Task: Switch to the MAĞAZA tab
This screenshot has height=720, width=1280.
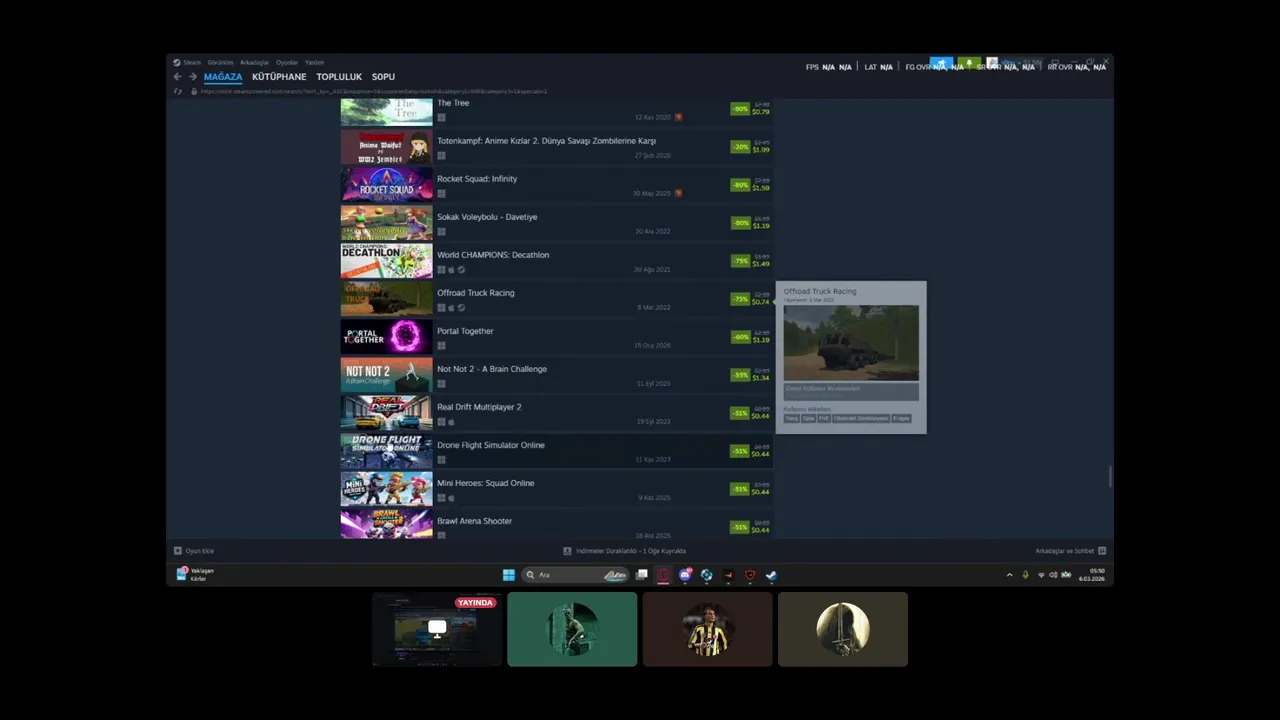Action: pyautogui.click(x=223, y=77)
